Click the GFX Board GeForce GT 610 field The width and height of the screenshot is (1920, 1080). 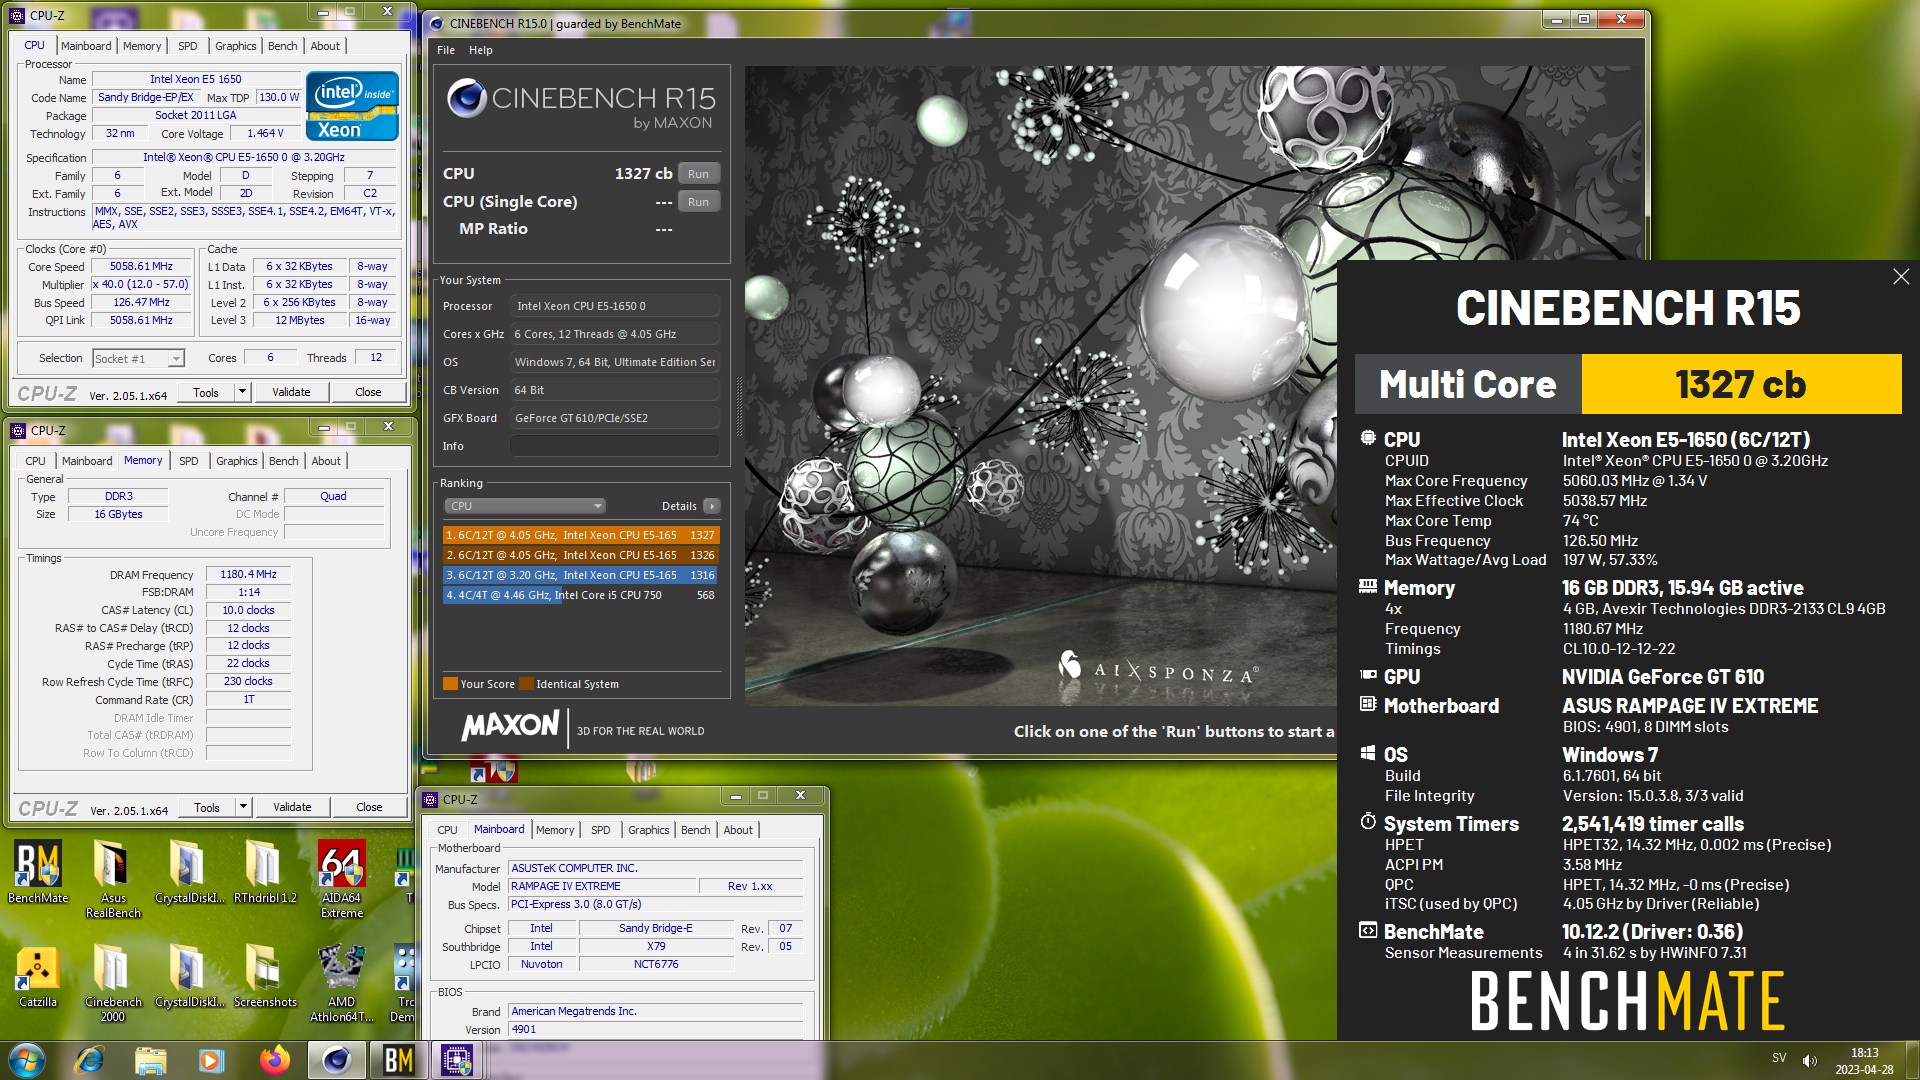point(614,418)
